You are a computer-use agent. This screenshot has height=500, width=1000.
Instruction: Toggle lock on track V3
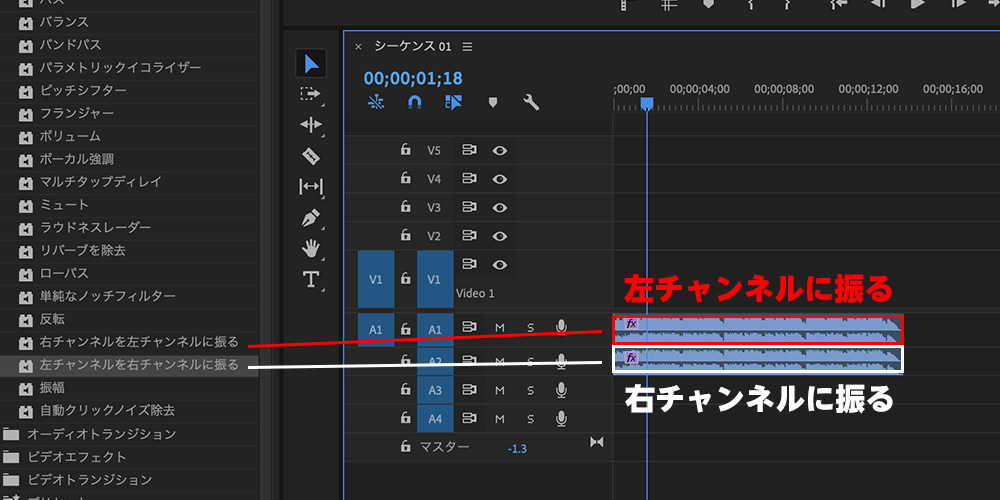pyautogui.click(x=405, y=207)
